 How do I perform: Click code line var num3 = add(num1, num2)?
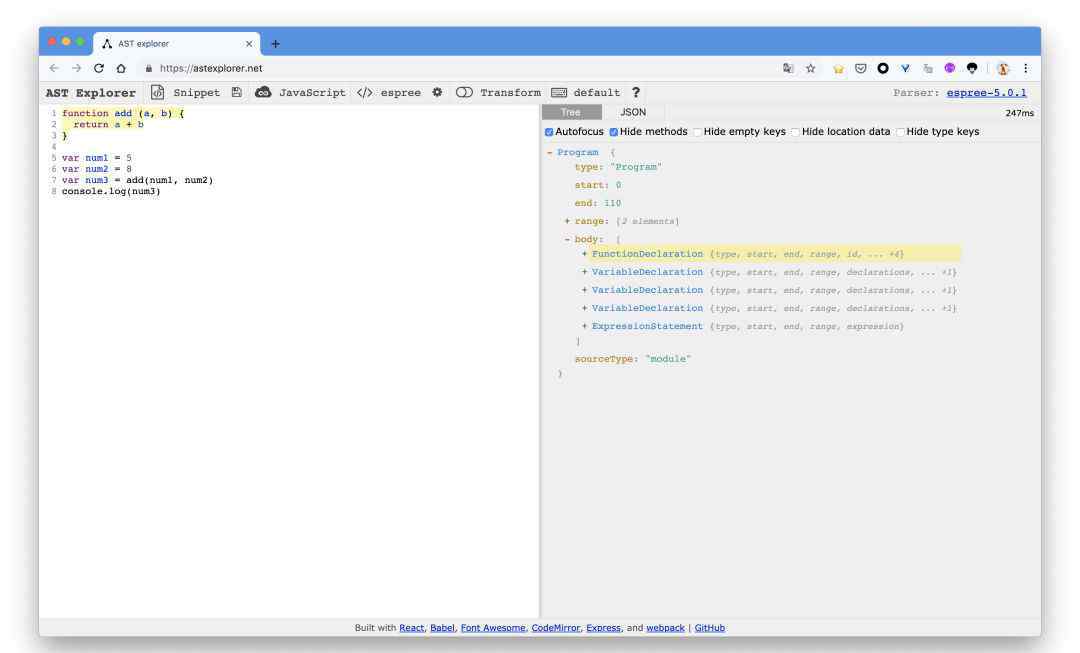pos(138,180)
